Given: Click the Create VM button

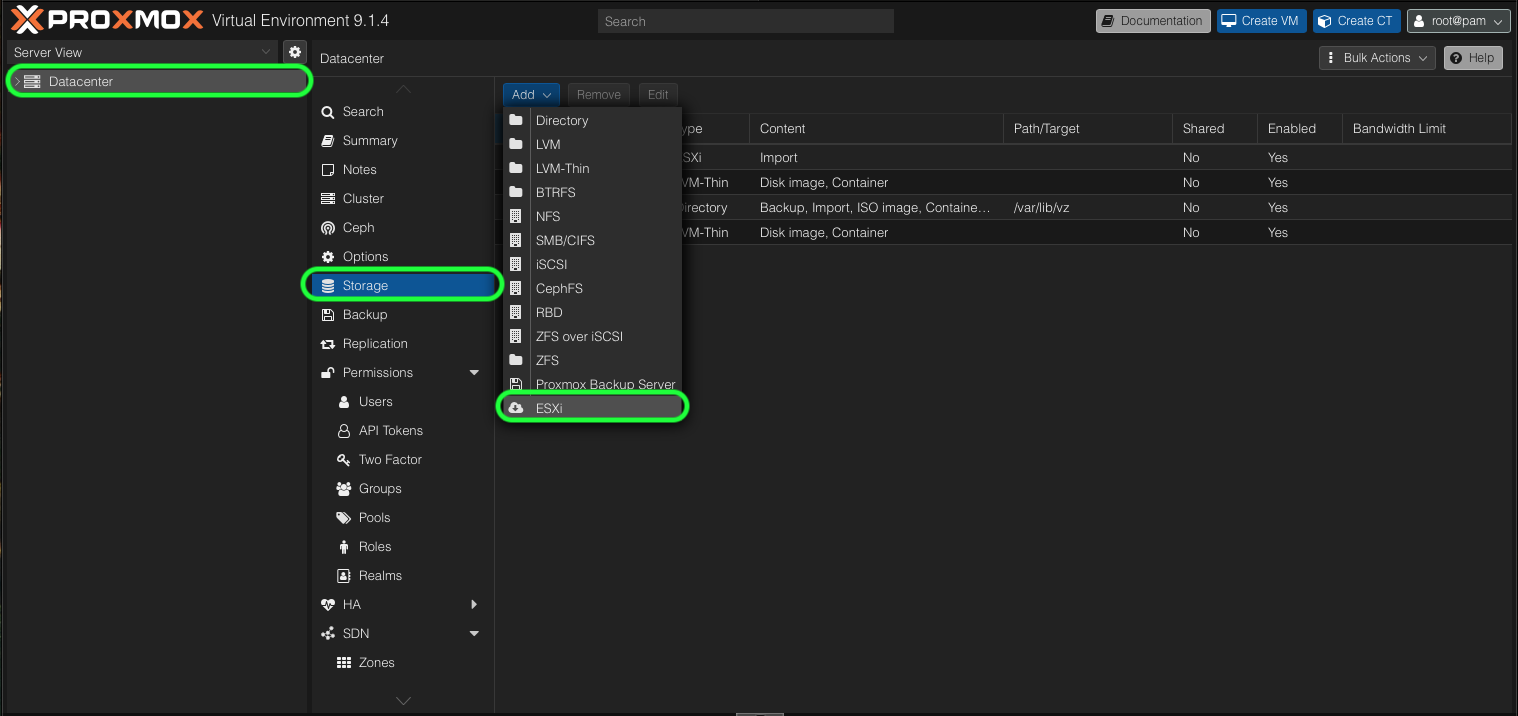Looking at the screenshot, I should [1260, 21].
